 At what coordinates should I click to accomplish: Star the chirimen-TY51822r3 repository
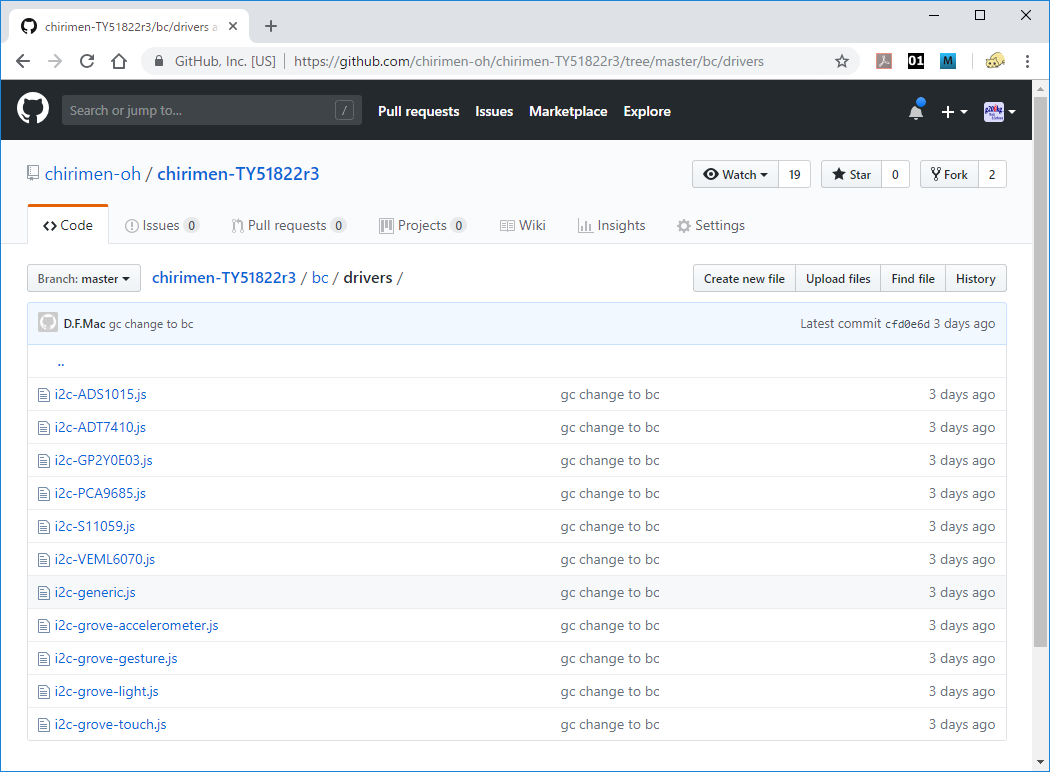[851, 174]
